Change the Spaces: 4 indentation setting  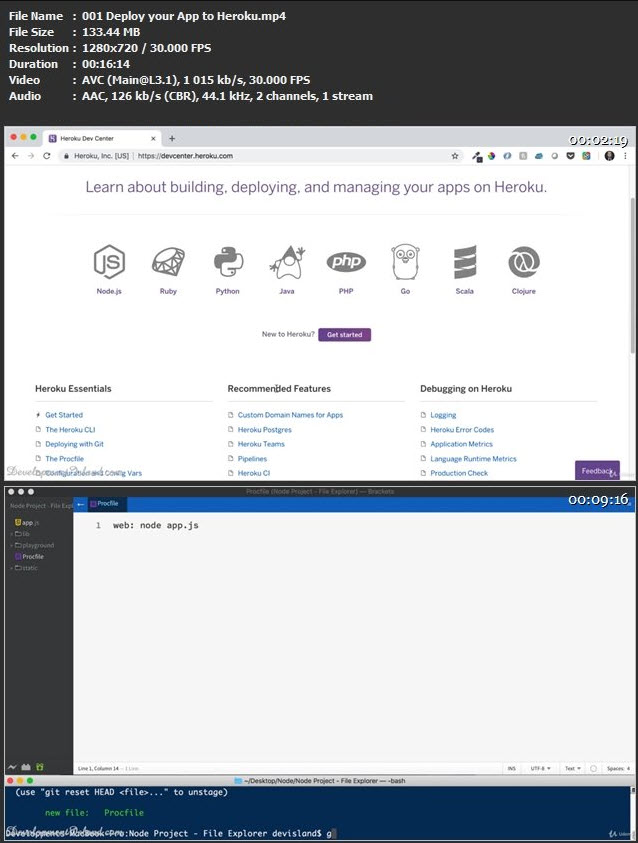click(x=618, y=769)
